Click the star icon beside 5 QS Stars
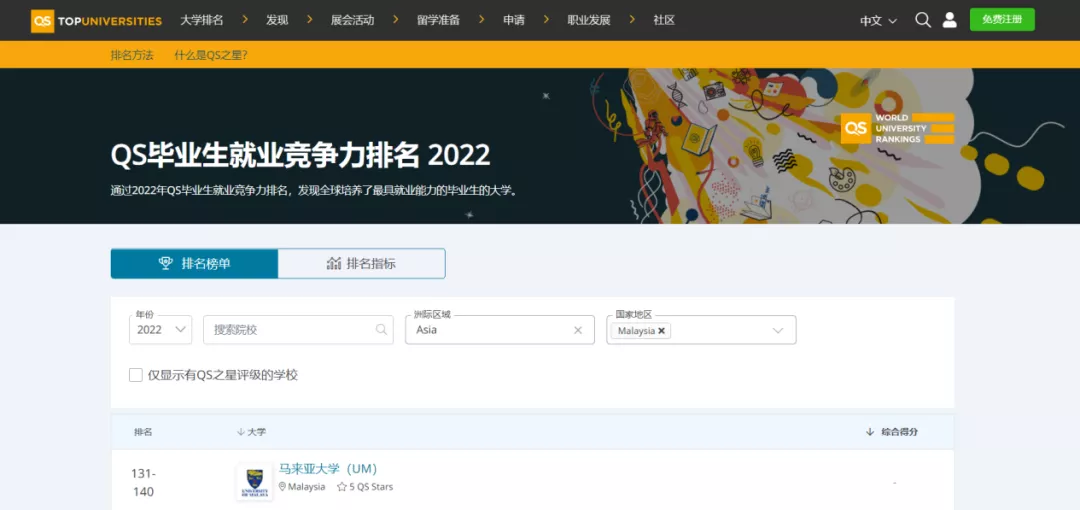The width and height of the screenshot is (1080, 510). [342, 487]
